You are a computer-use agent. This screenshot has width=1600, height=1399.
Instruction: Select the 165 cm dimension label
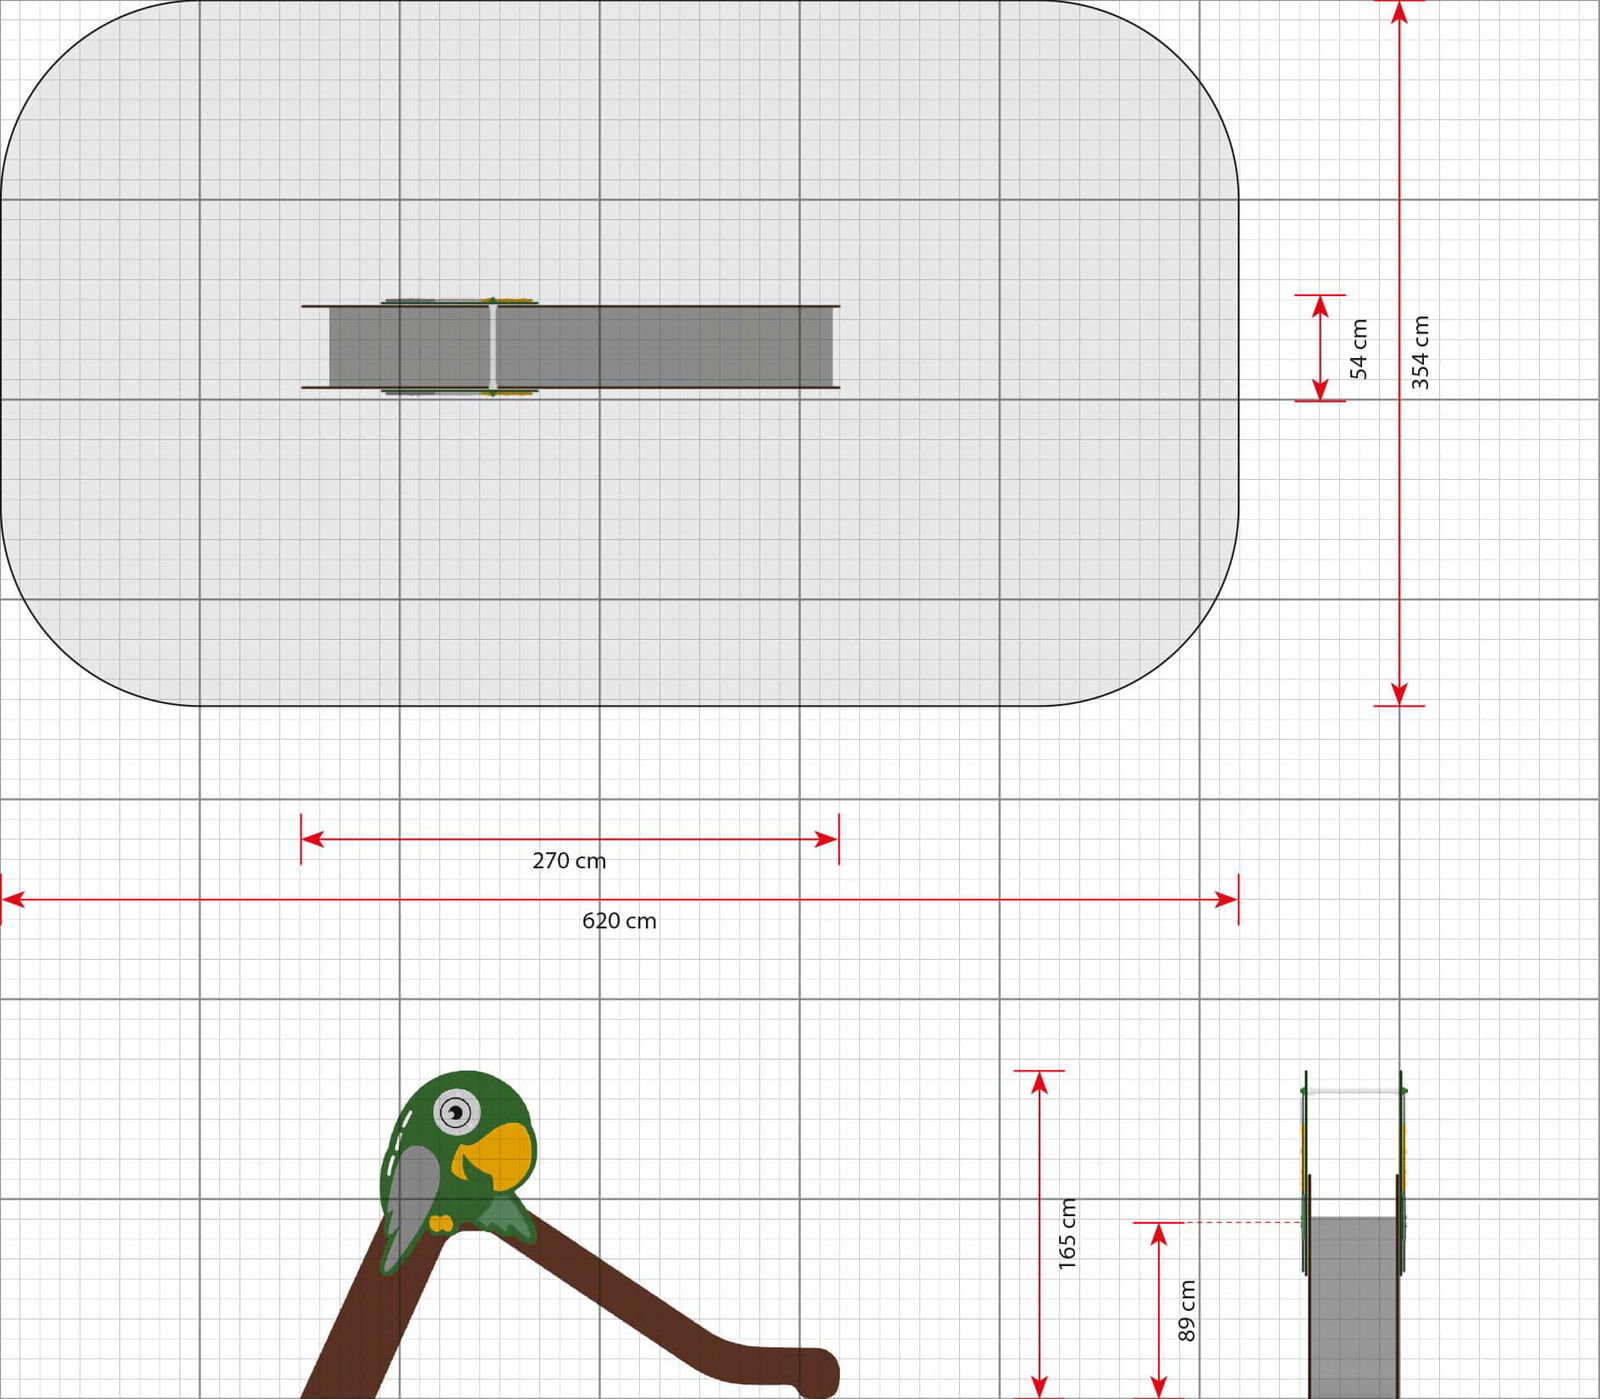1067,1234
